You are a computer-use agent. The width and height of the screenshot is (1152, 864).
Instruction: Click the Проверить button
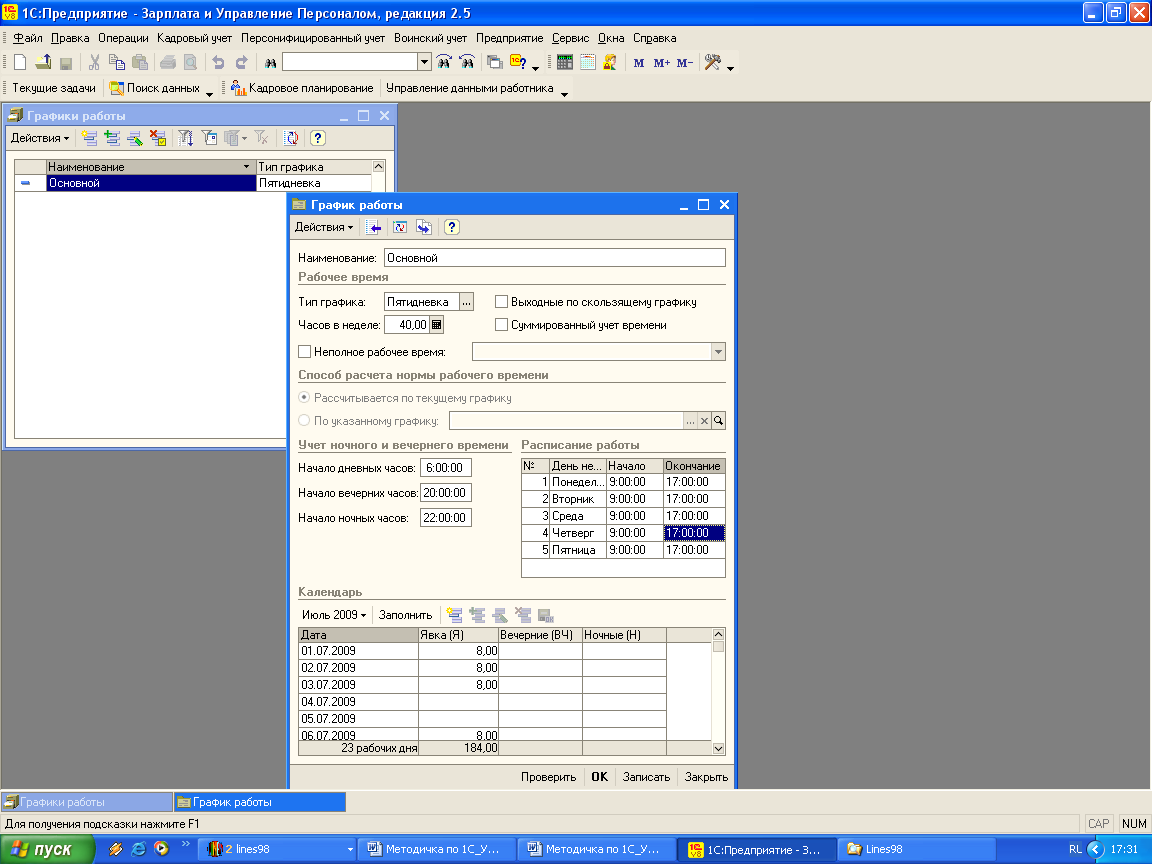pyautogui.click(x=548, y=777)
